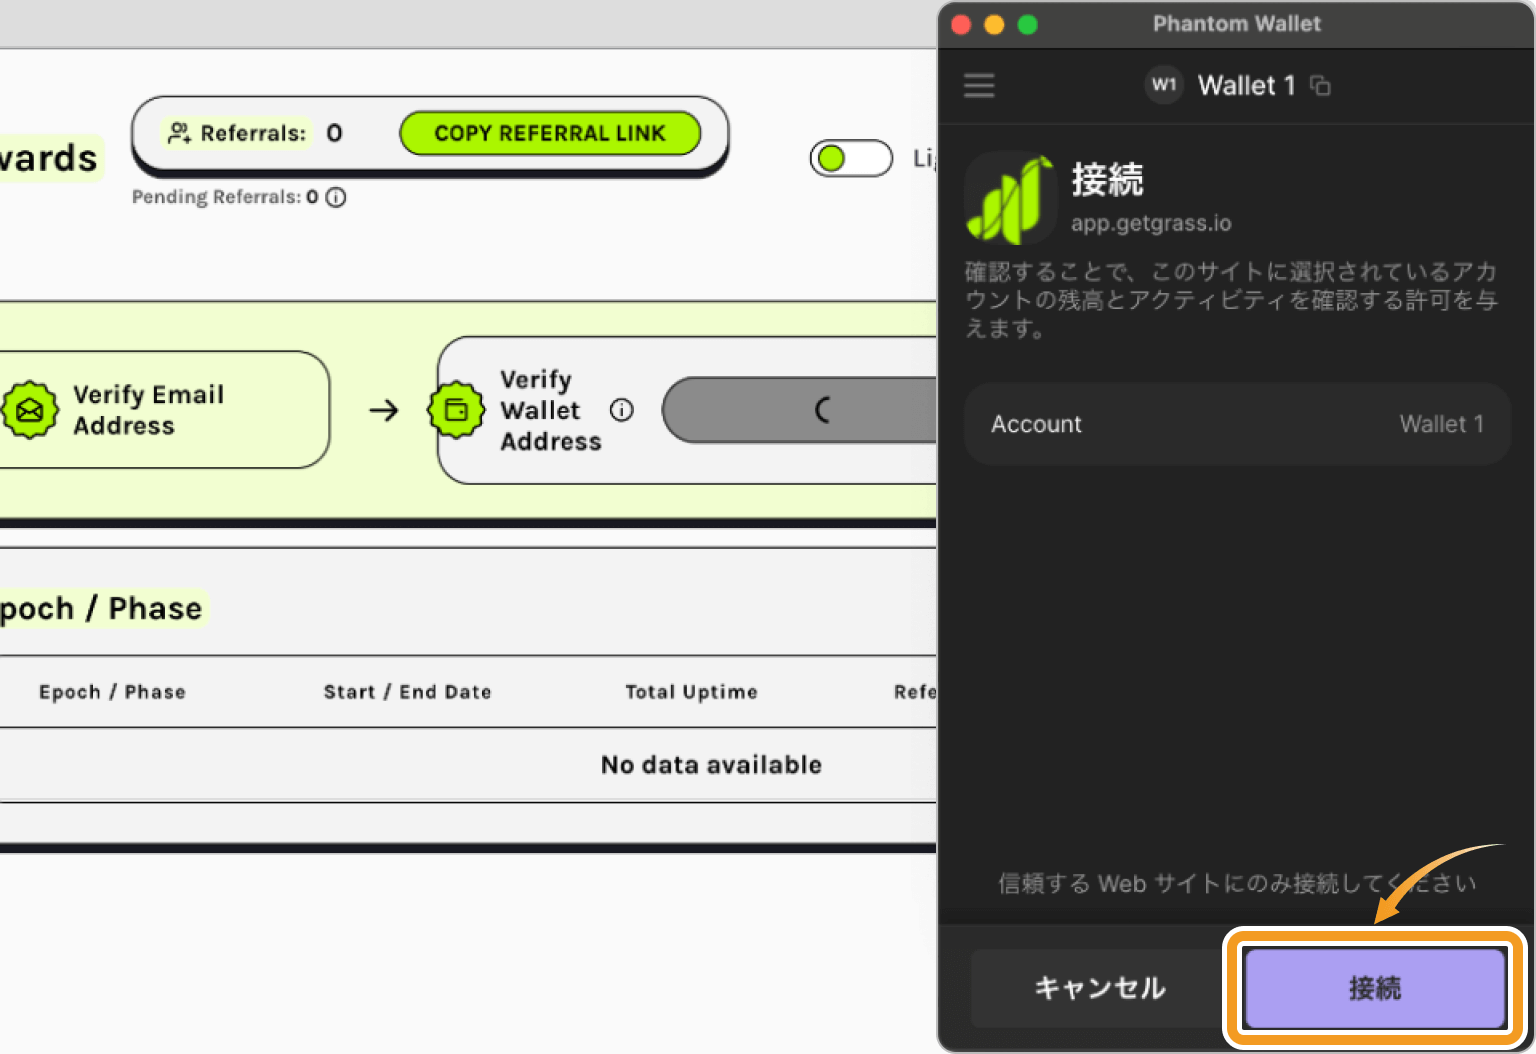The width and height of the screenshot is (1536, 1054).
Task: Click app.getgrass.io domain text
Action: tap(1151, 223)
